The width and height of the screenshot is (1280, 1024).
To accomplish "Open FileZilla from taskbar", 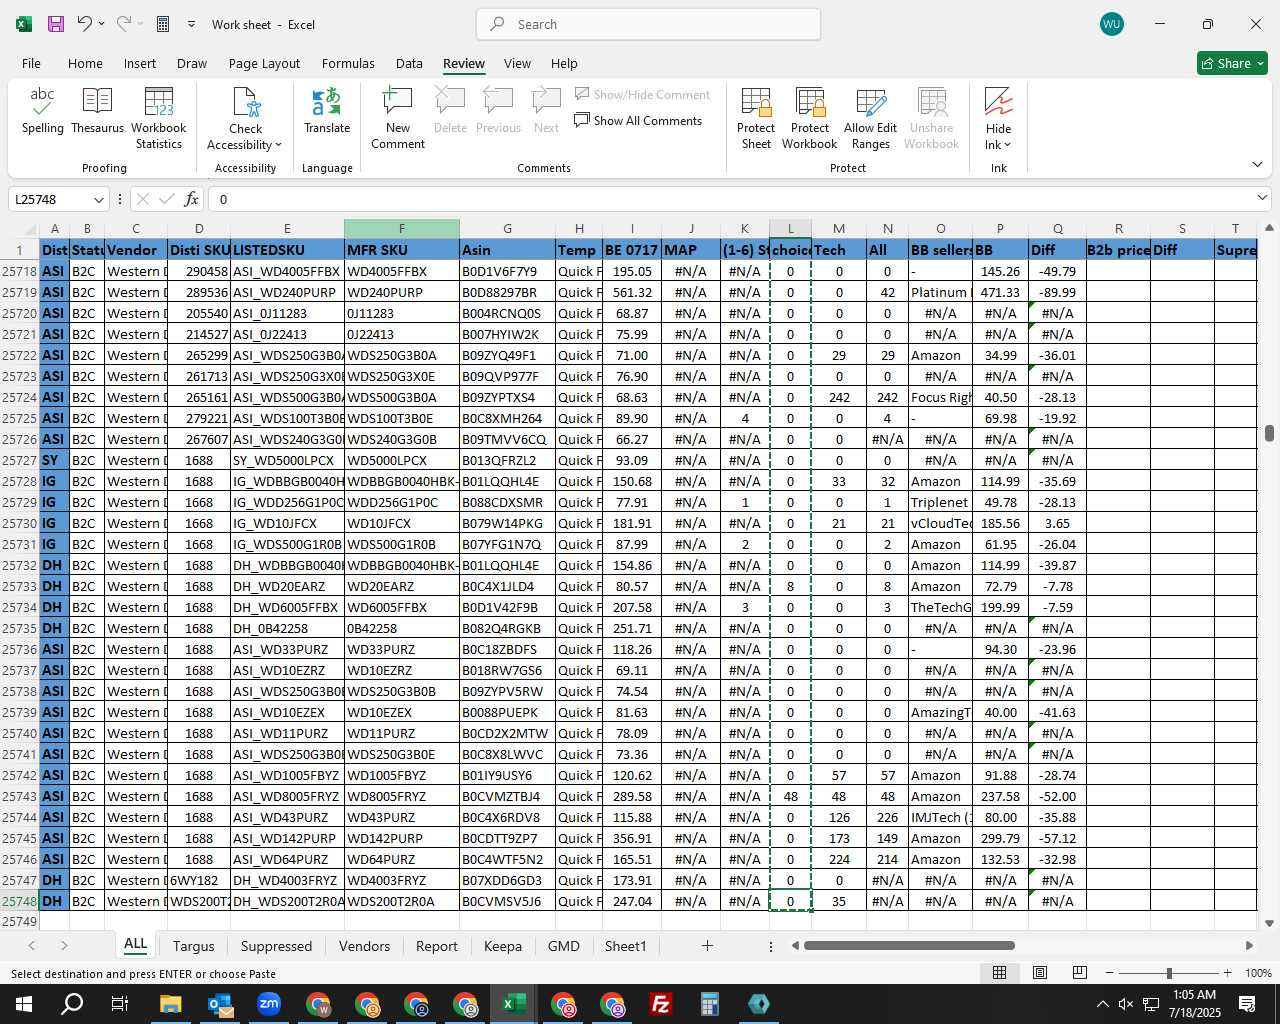I will click(660, 1004).
